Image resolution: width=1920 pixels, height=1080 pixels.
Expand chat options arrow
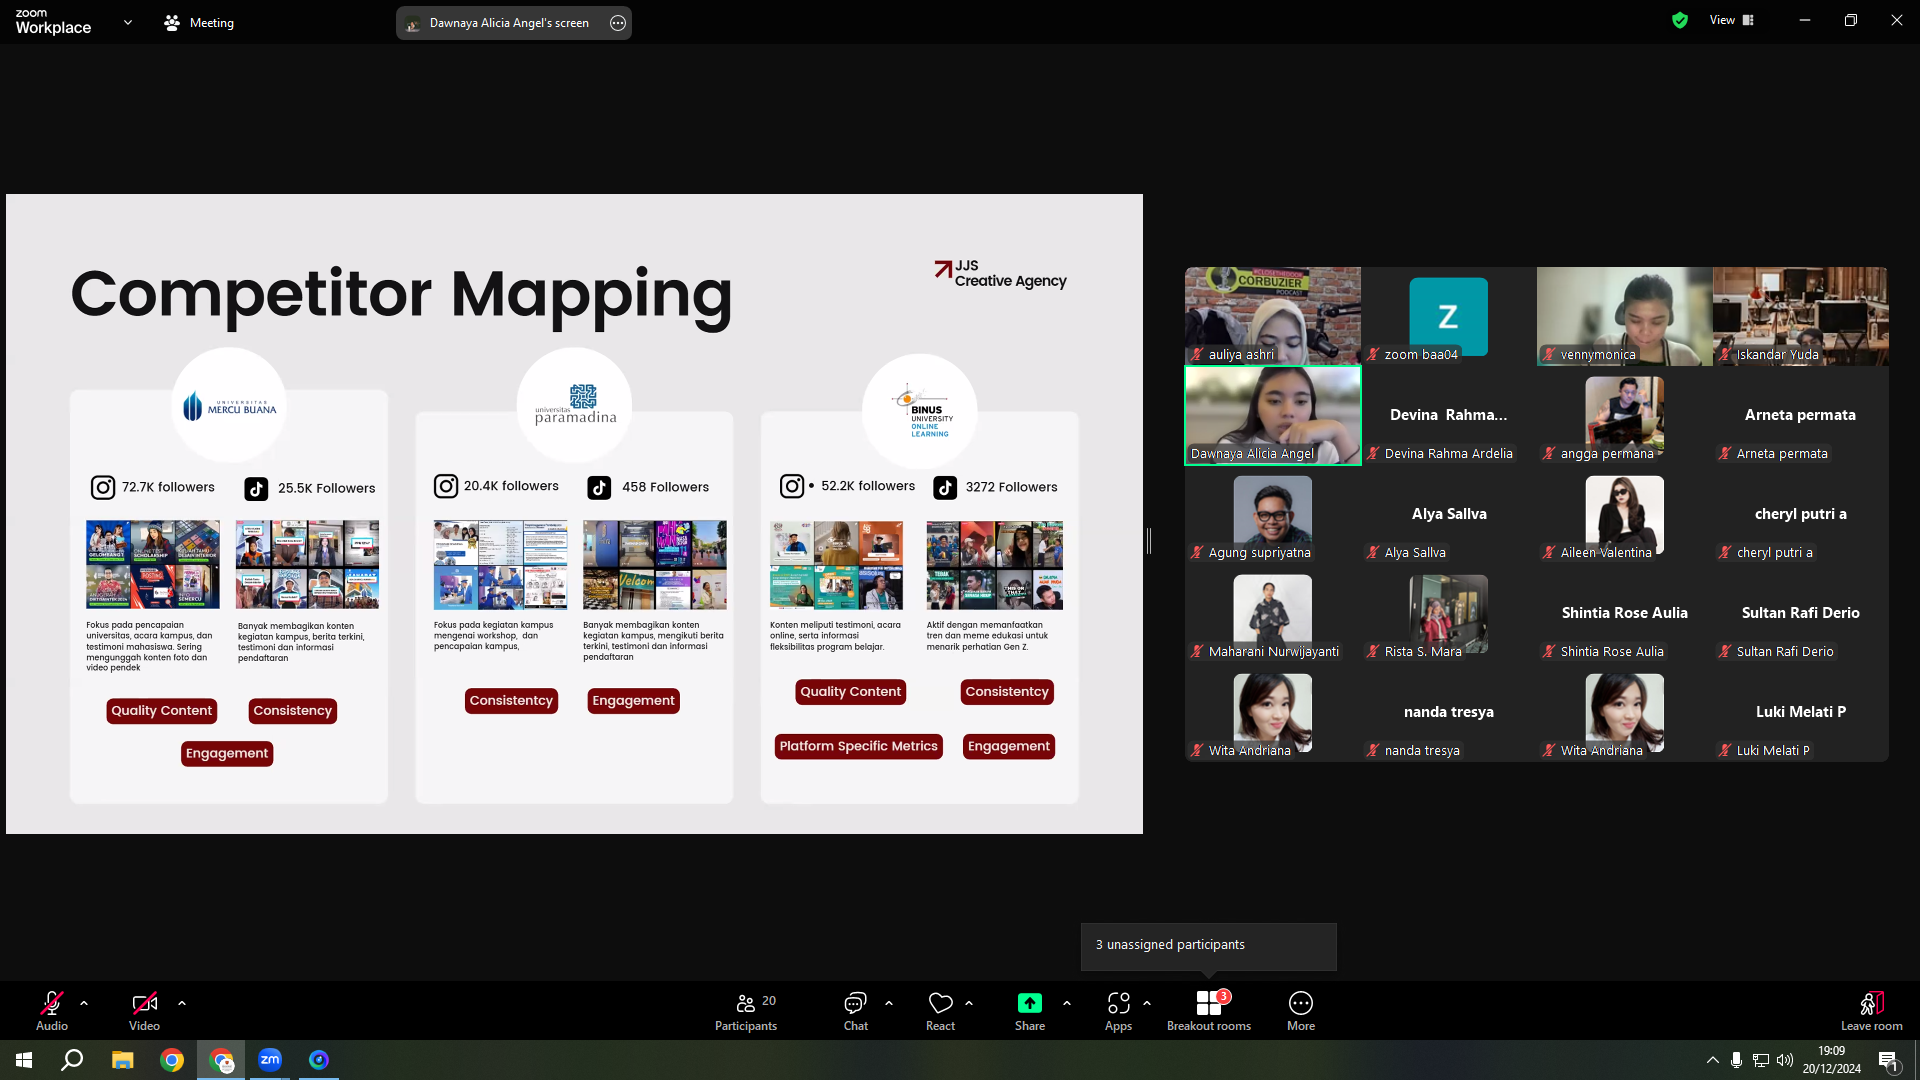point(889,1002)
